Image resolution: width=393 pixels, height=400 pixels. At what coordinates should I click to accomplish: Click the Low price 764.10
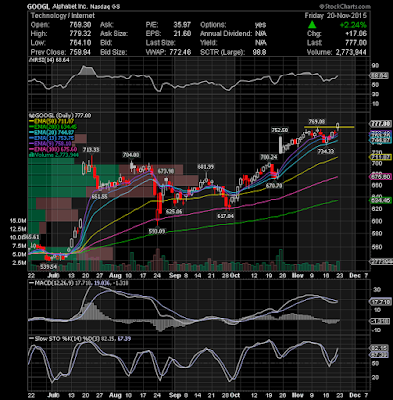coord(80,43)
